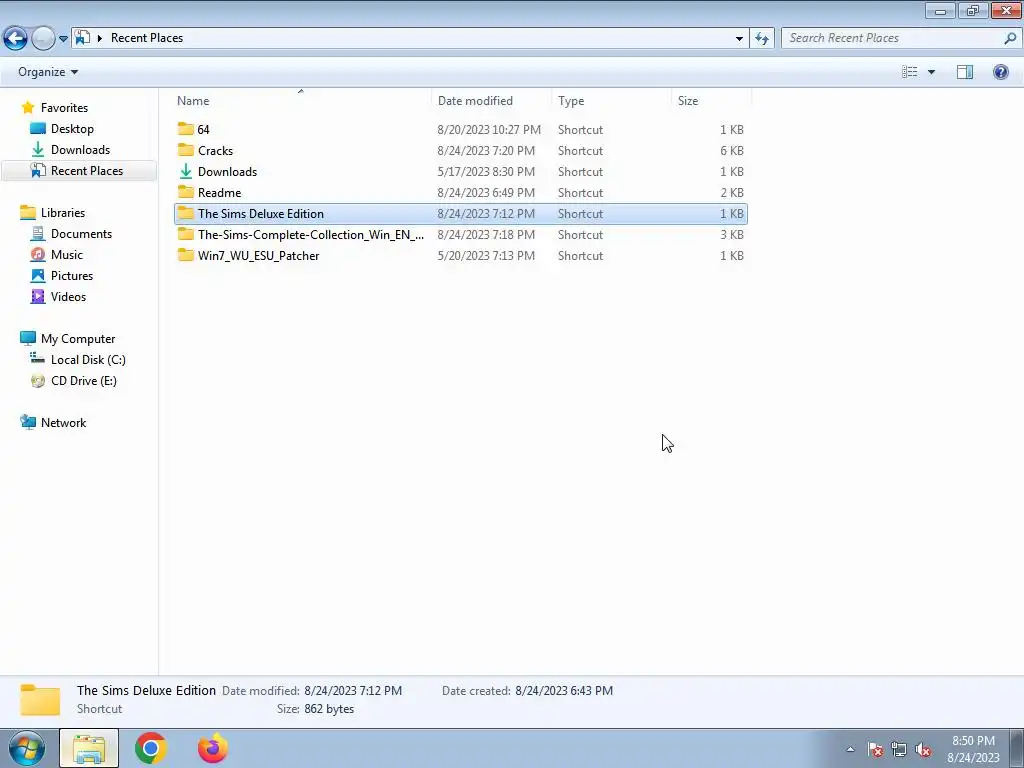Image resolution: width=1024 pixels, height=768 pixels.
Task: Click Date created value in details pane
Action: [x=564, y=691]
